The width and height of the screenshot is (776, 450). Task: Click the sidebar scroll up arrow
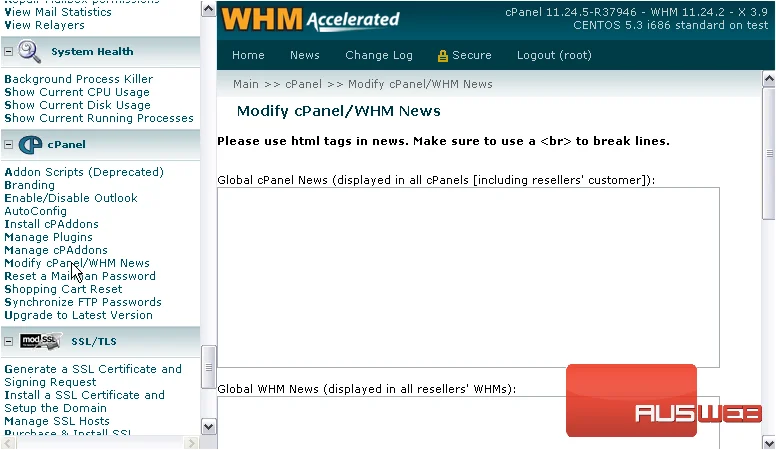[x=208, y=9]
